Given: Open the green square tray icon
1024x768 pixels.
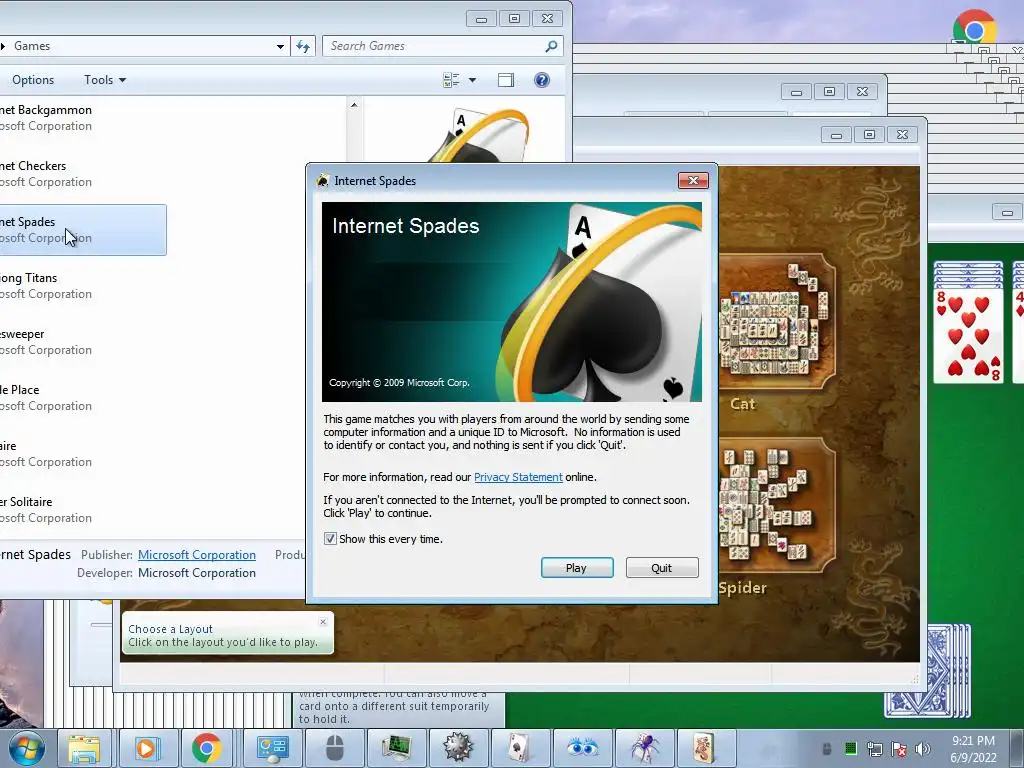Looking at the screenshot, I should [851, 748].
